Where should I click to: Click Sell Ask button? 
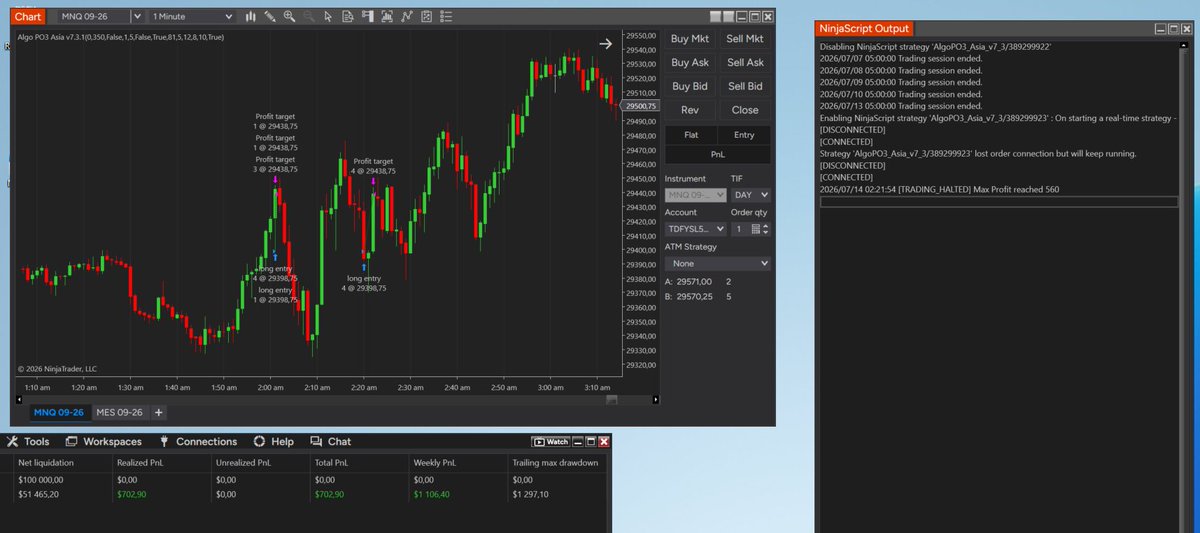pos(745,63)
